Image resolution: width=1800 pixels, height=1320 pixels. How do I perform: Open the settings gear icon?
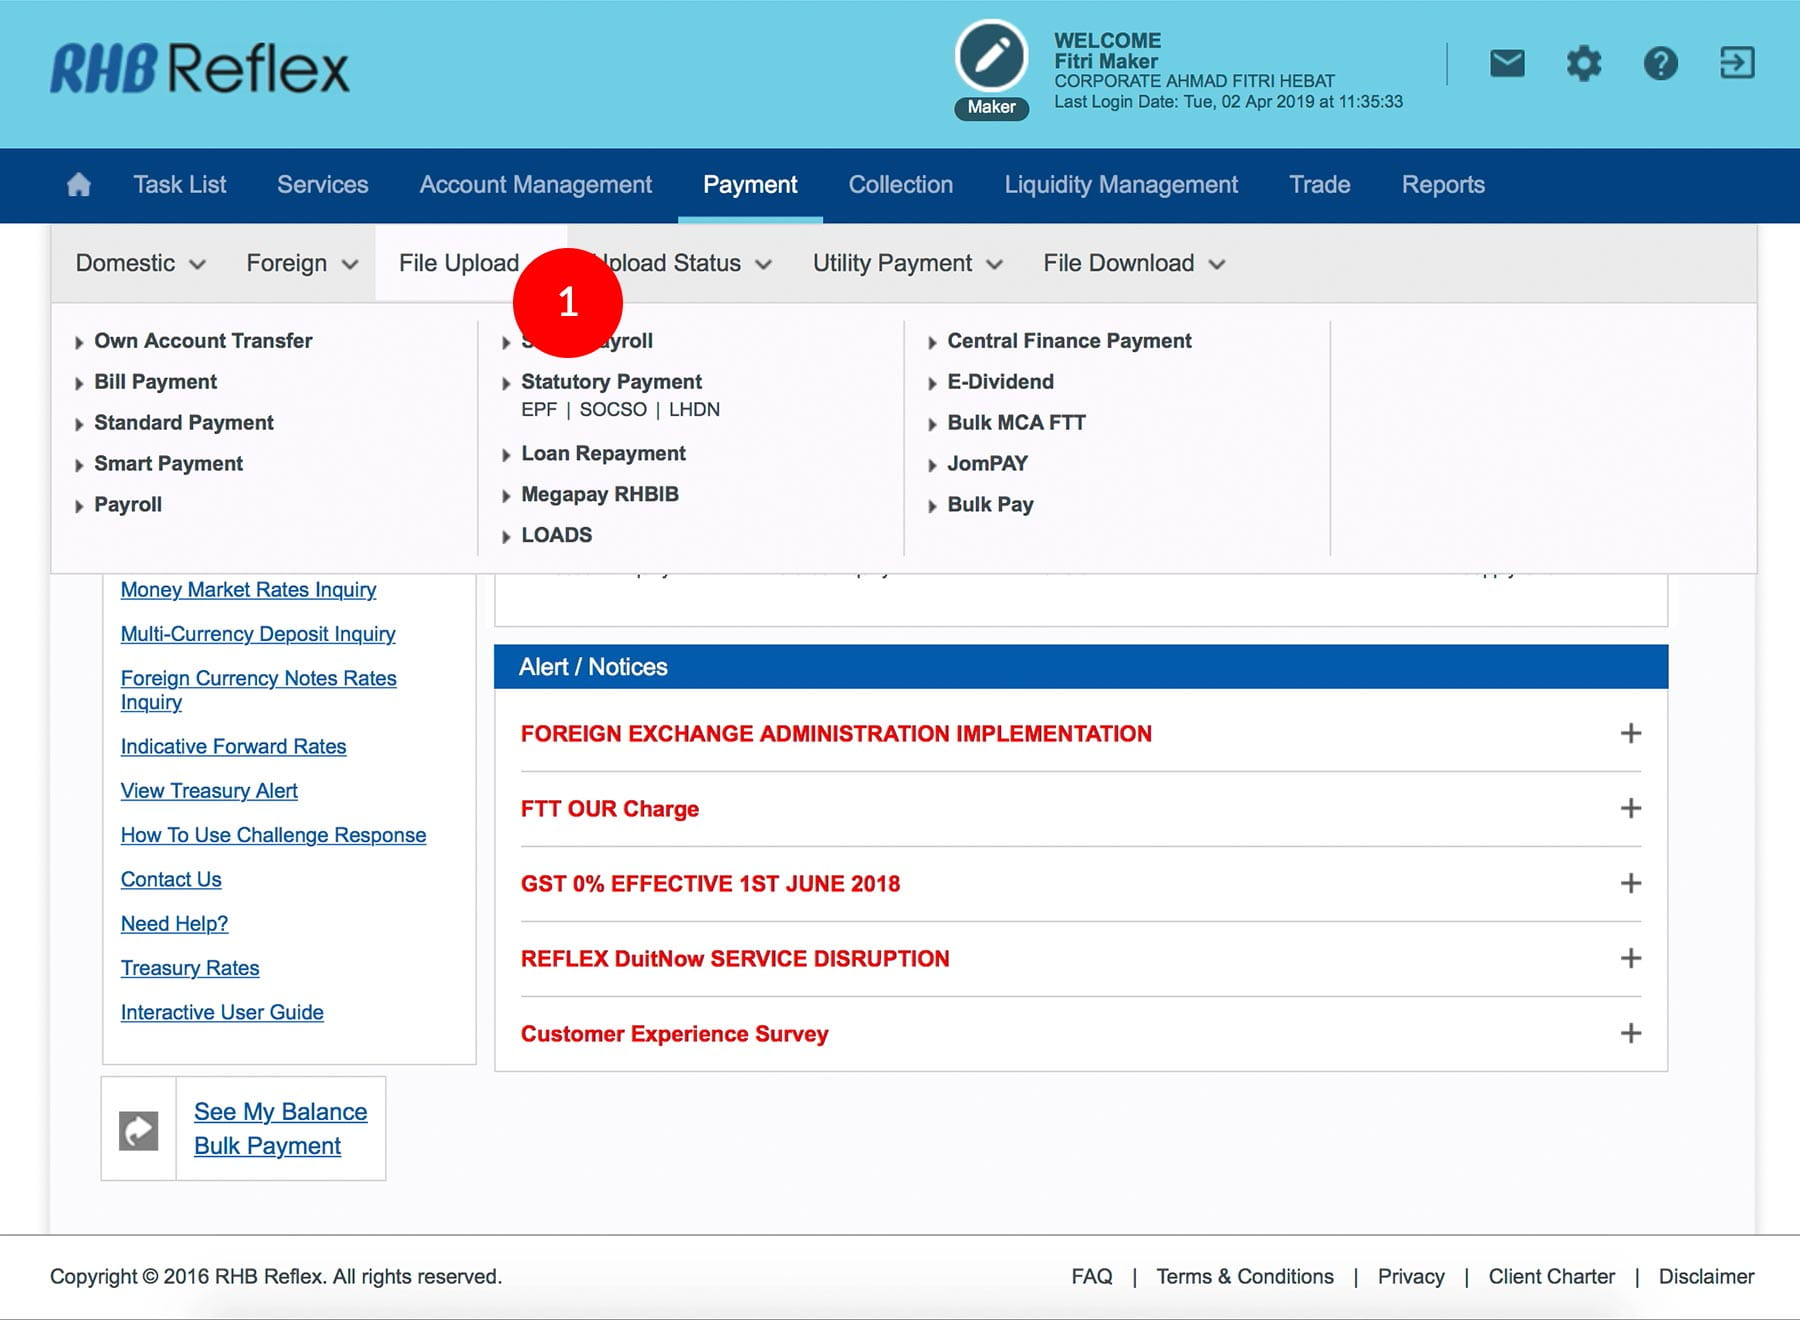pyautogui.click(x=1583, y=64)
